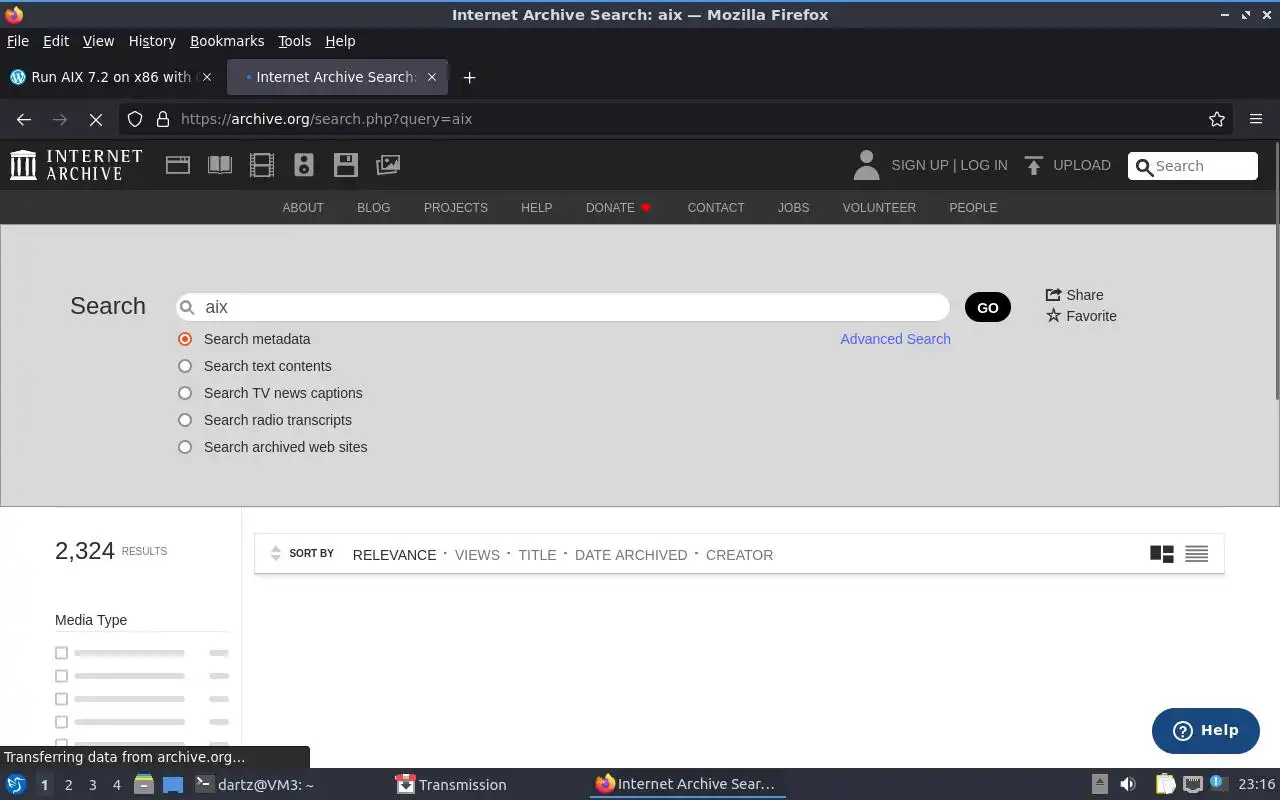View site security lock info

click(x=163, y=119)
